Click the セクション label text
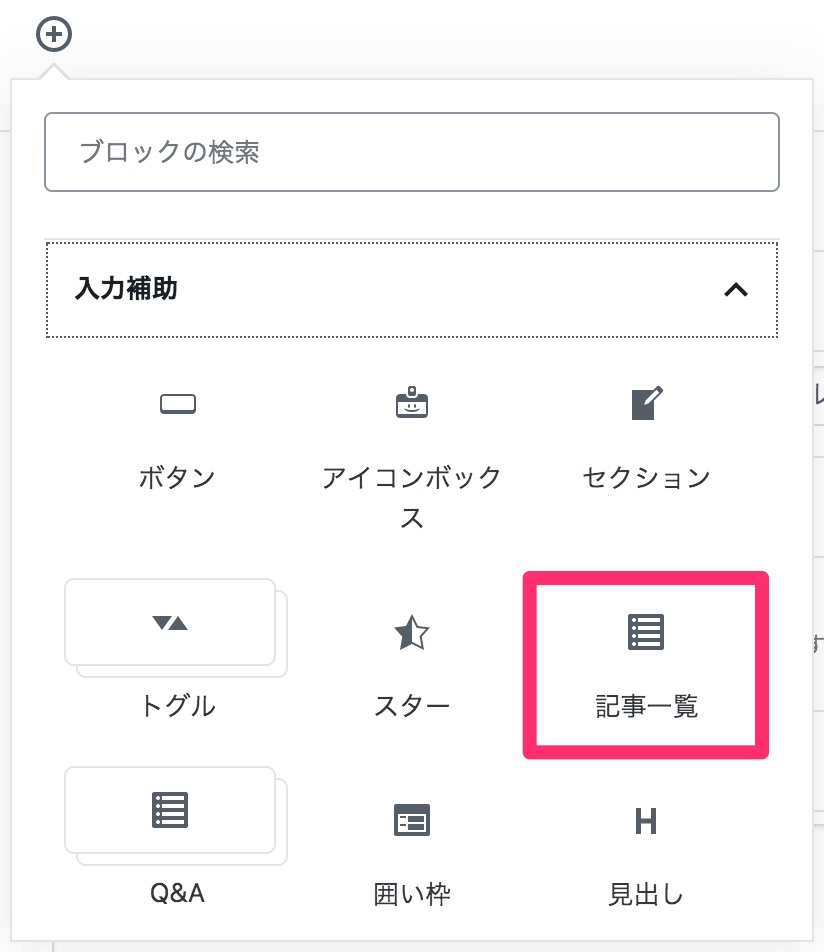 (x=647, y=478)
